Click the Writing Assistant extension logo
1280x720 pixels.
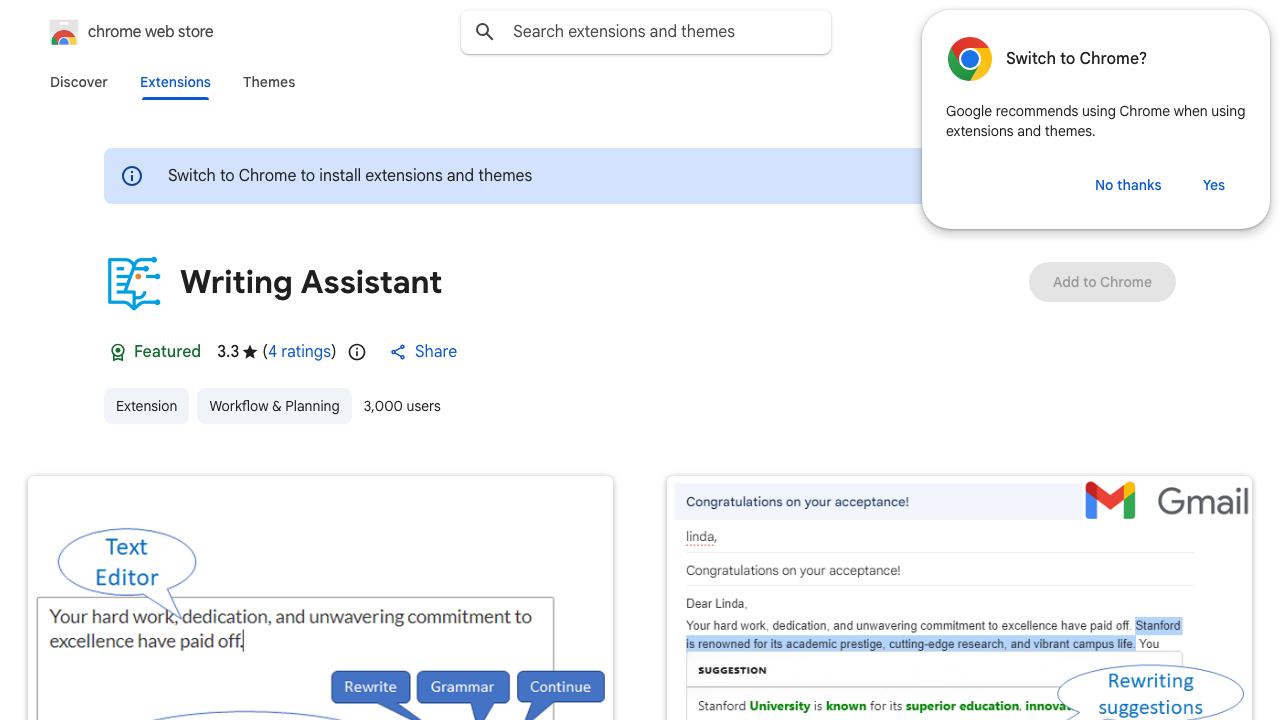[x=134, y=283]
